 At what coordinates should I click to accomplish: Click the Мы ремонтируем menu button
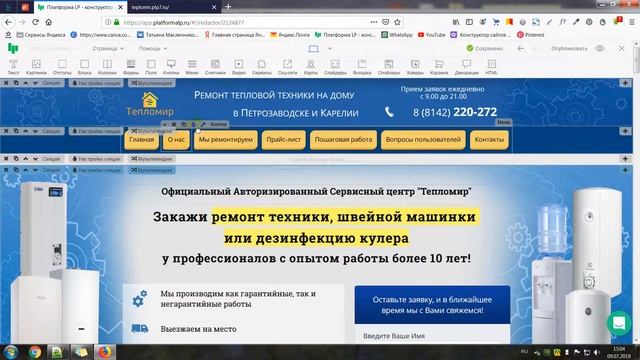pyautogui.click(x=226, y=140)
